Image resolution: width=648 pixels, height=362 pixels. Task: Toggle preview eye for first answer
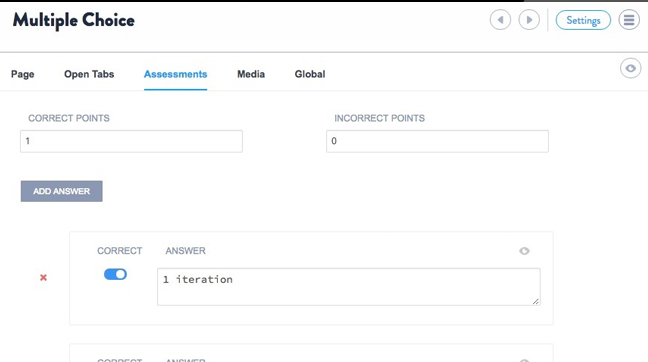(524, 251)
